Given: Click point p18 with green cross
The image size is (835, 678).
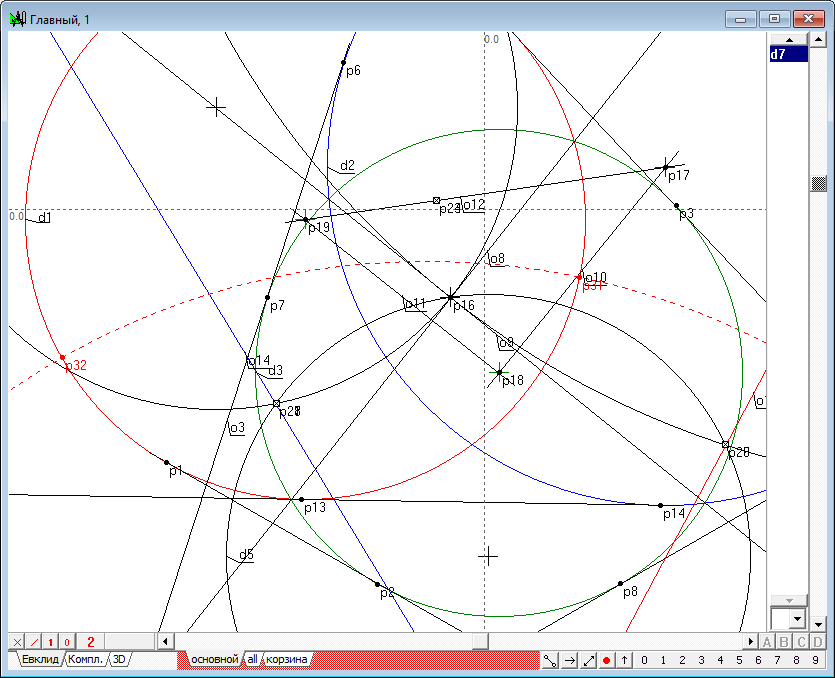Looking at the screenshot, I should pos(499,372).
